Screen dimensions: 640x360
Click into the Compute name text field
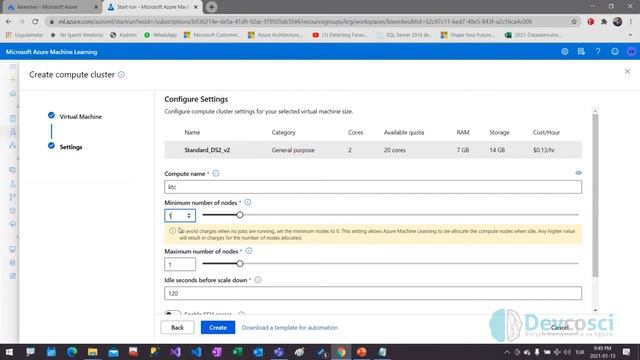373,187
